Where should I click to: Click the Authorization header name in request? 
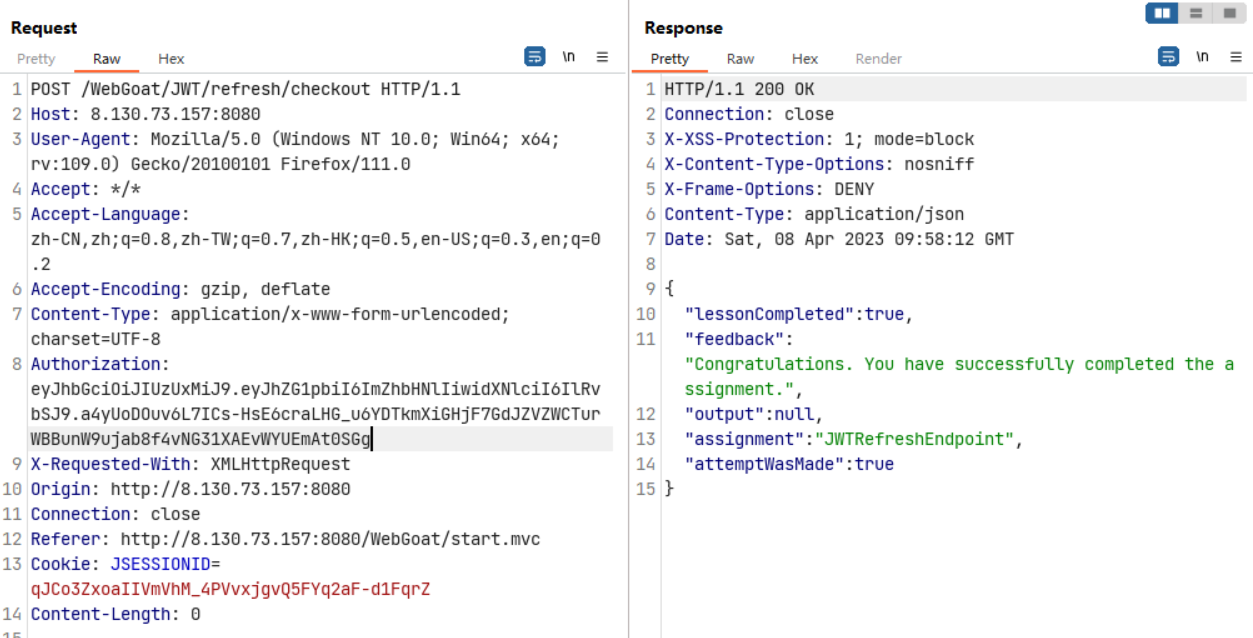click(99, 364)
